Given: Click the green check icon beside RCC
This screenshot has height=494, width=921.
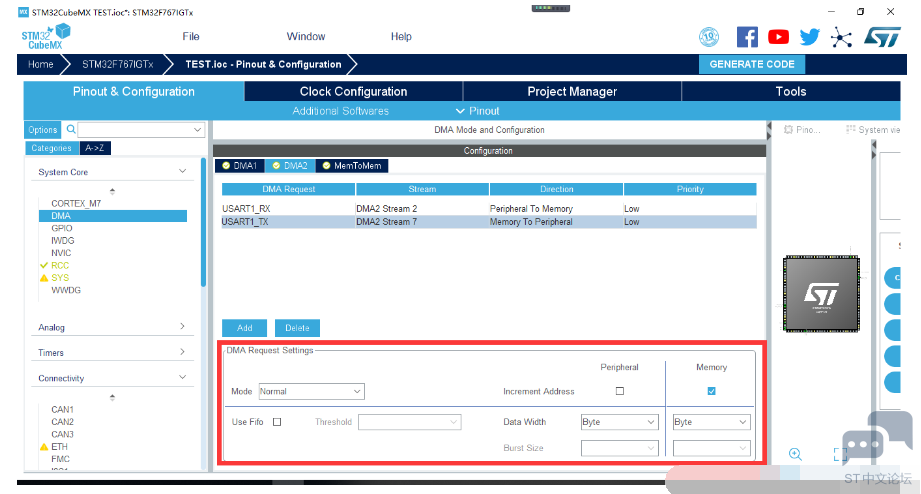Looking at the screenshot, I should pyautogui.click(x=44, y=266).
